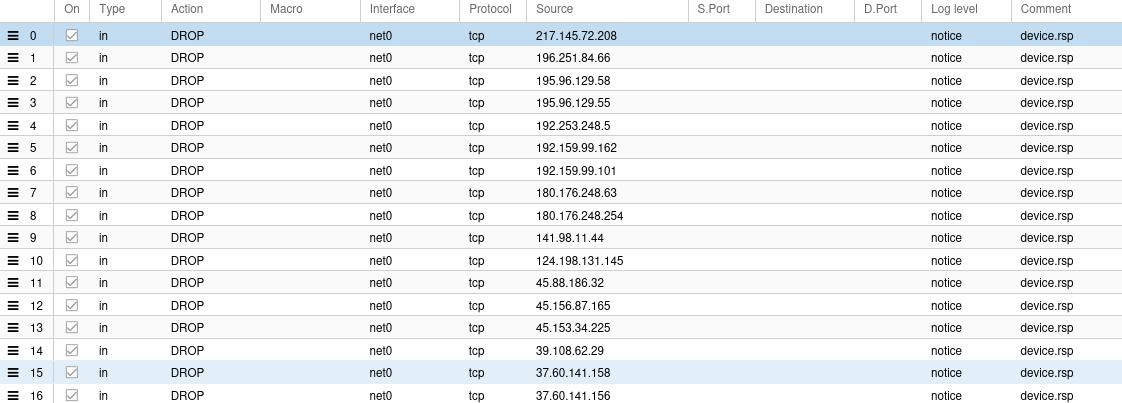
Task: Click the Log level column header
Action: pyautogui.click(x=954, y=9)
